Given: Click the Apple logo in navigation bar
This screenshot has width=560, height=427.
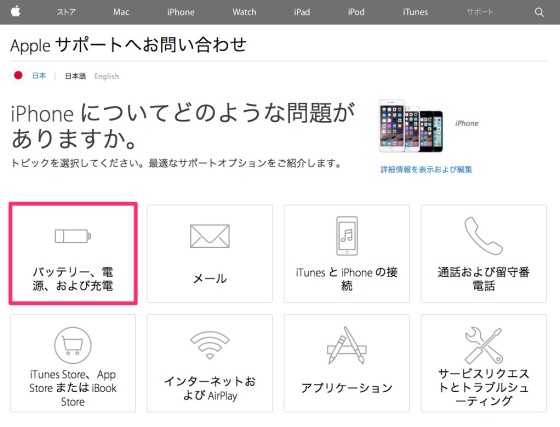Looking at the screenshot, I should 15,11.
